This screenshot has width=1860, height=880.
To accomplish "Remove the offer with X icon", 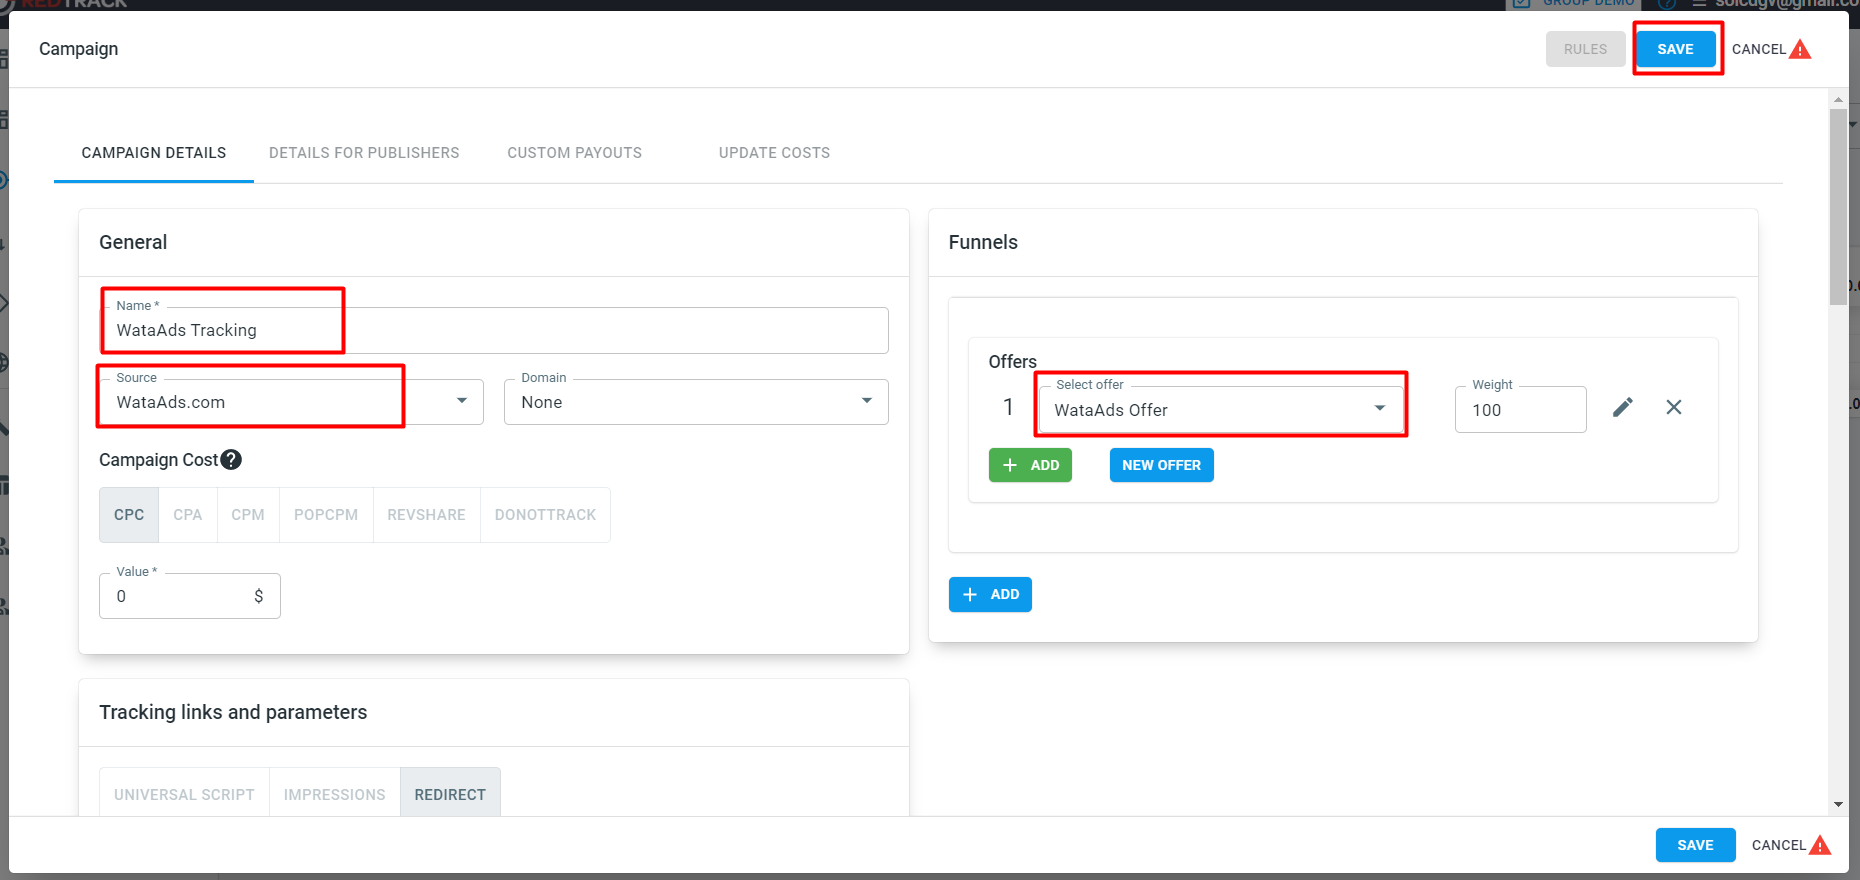I will (x=1674, y=407).
